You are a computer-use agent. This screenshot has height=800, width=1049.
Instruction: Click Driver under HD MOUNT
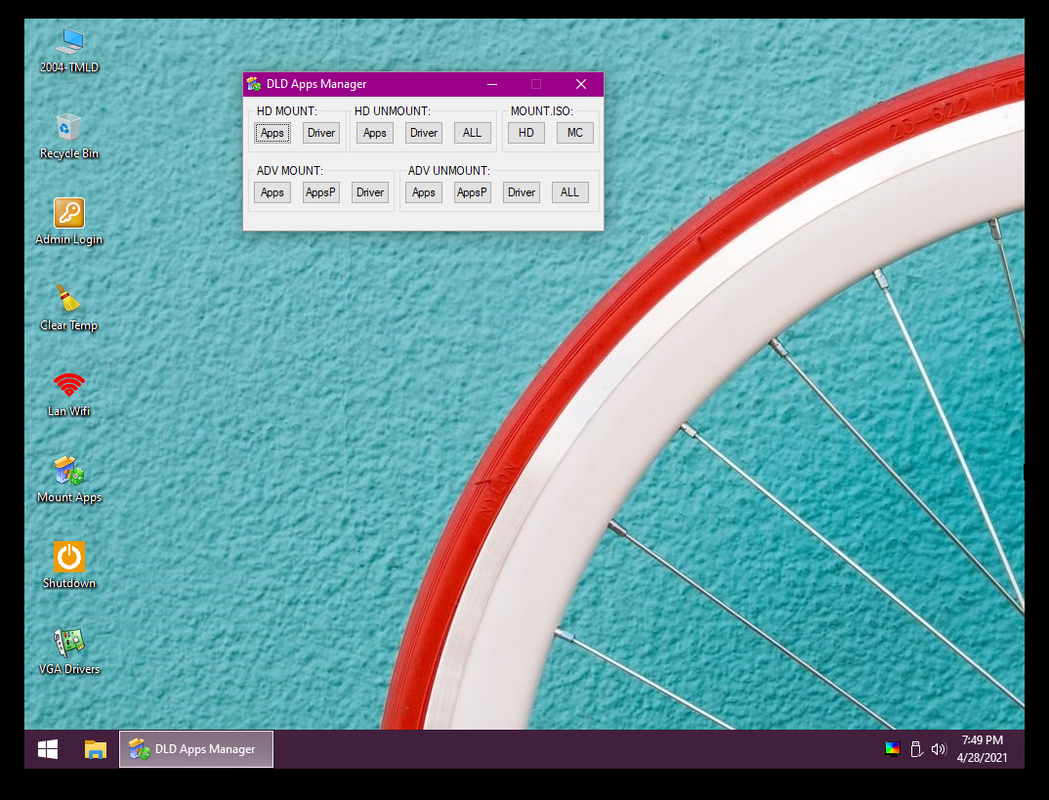pos(321,132)
